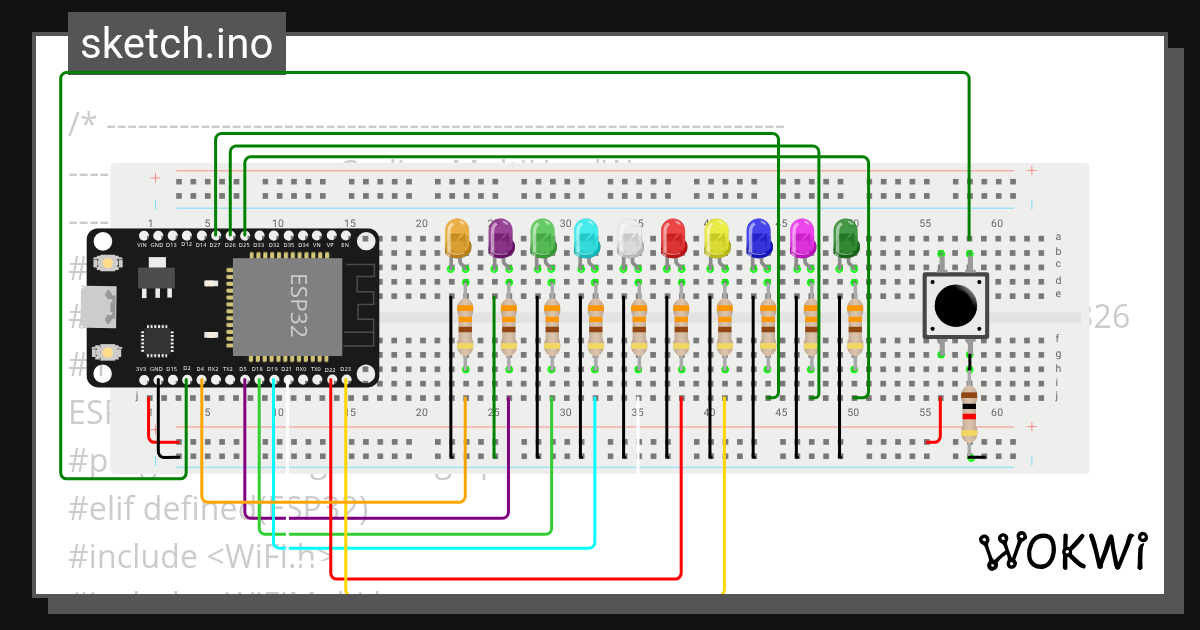Click the blue LED
This screenshot has width=1200, height=630.
pyautogui.click(x=759, y=238)
